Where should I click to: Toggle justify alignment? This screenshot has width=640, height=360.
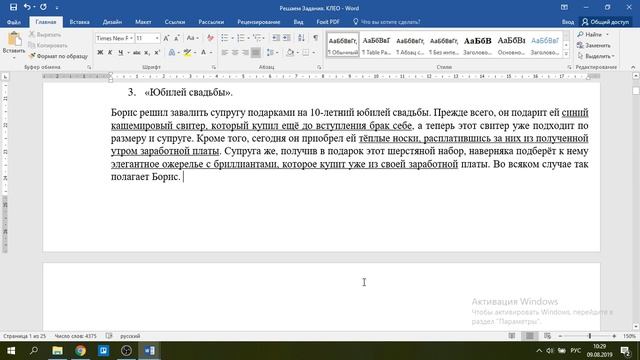tap(256, 52)
